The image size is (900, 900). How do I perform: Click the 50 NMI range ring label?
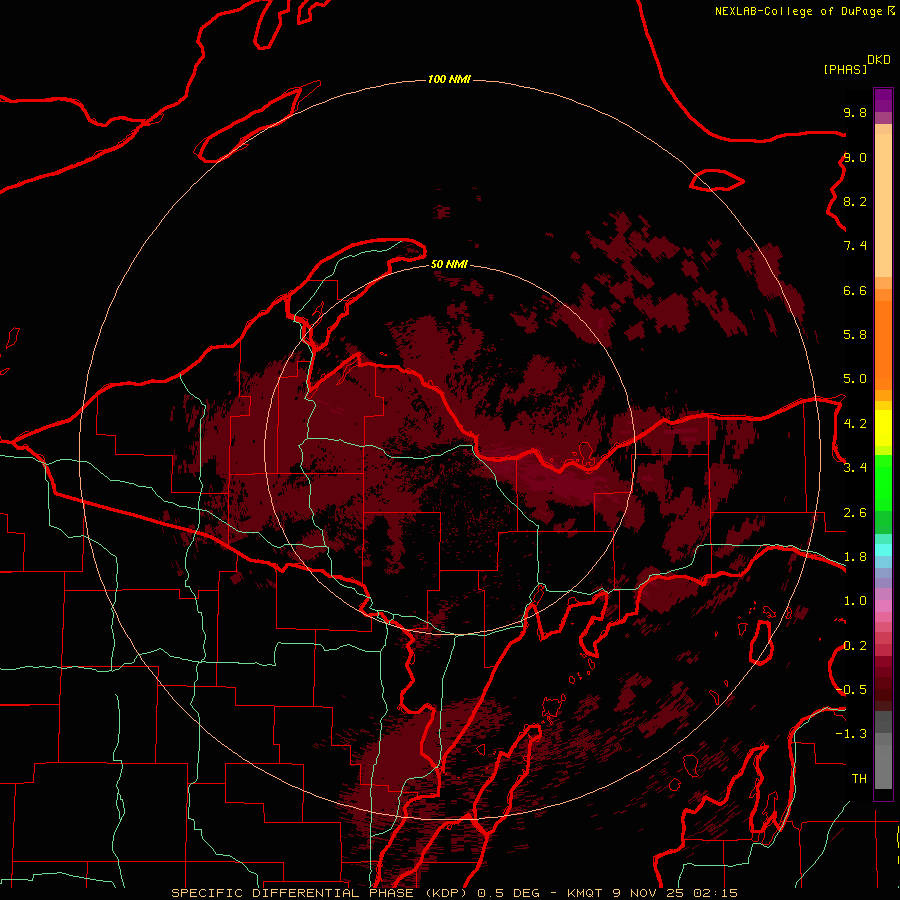click(x=449, y=264)
